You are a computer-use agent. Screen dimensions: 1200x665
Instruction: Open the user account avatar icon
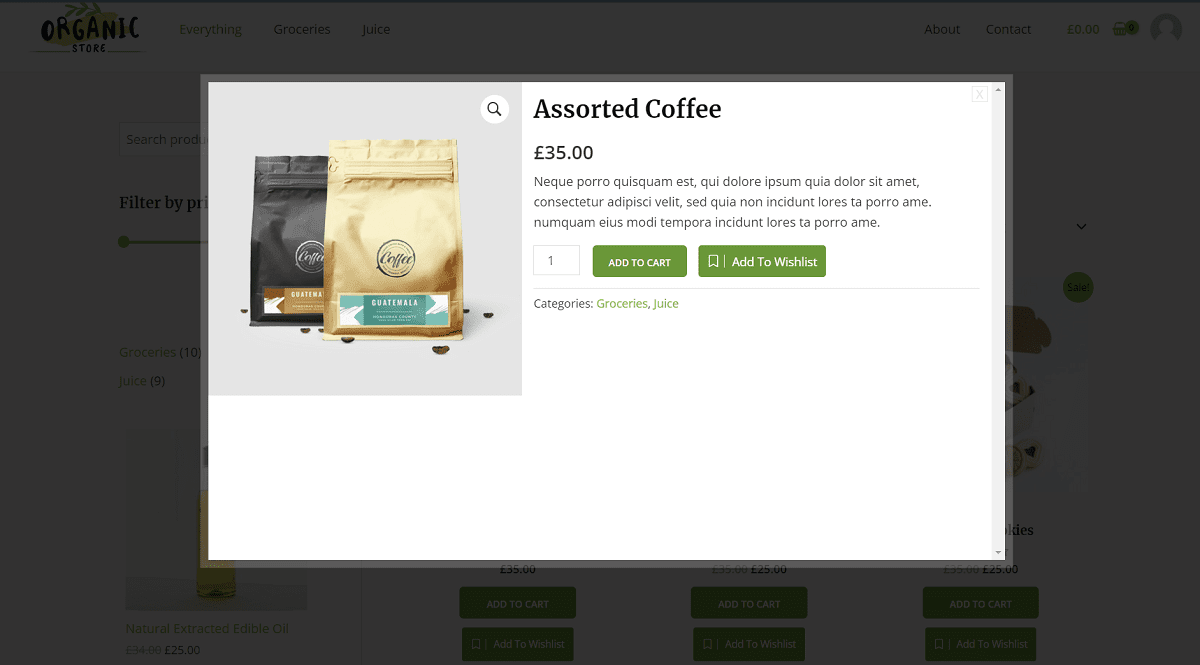click(1166, 29)
